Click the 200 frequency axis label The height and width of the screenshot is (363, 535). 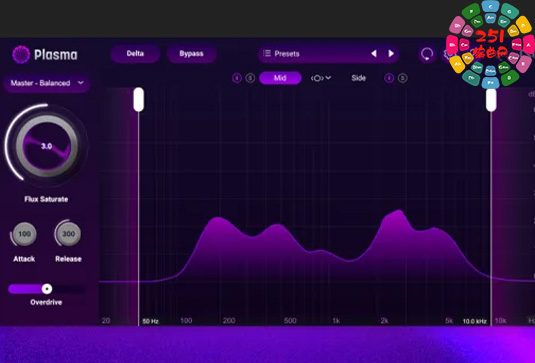coord(229,321)
